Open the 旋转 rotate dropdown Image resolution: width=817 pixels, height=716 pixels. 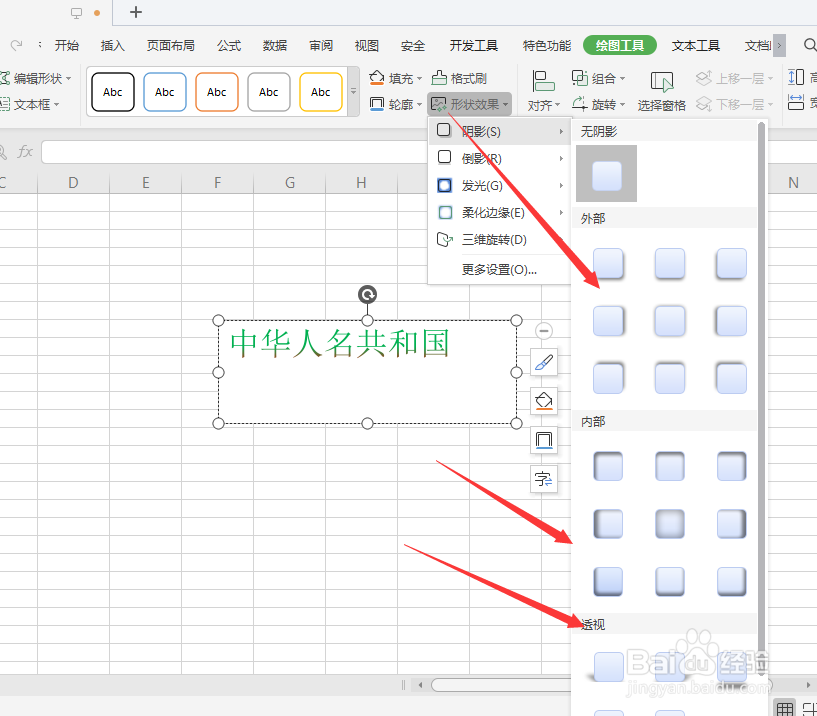(x=598, y=104)
